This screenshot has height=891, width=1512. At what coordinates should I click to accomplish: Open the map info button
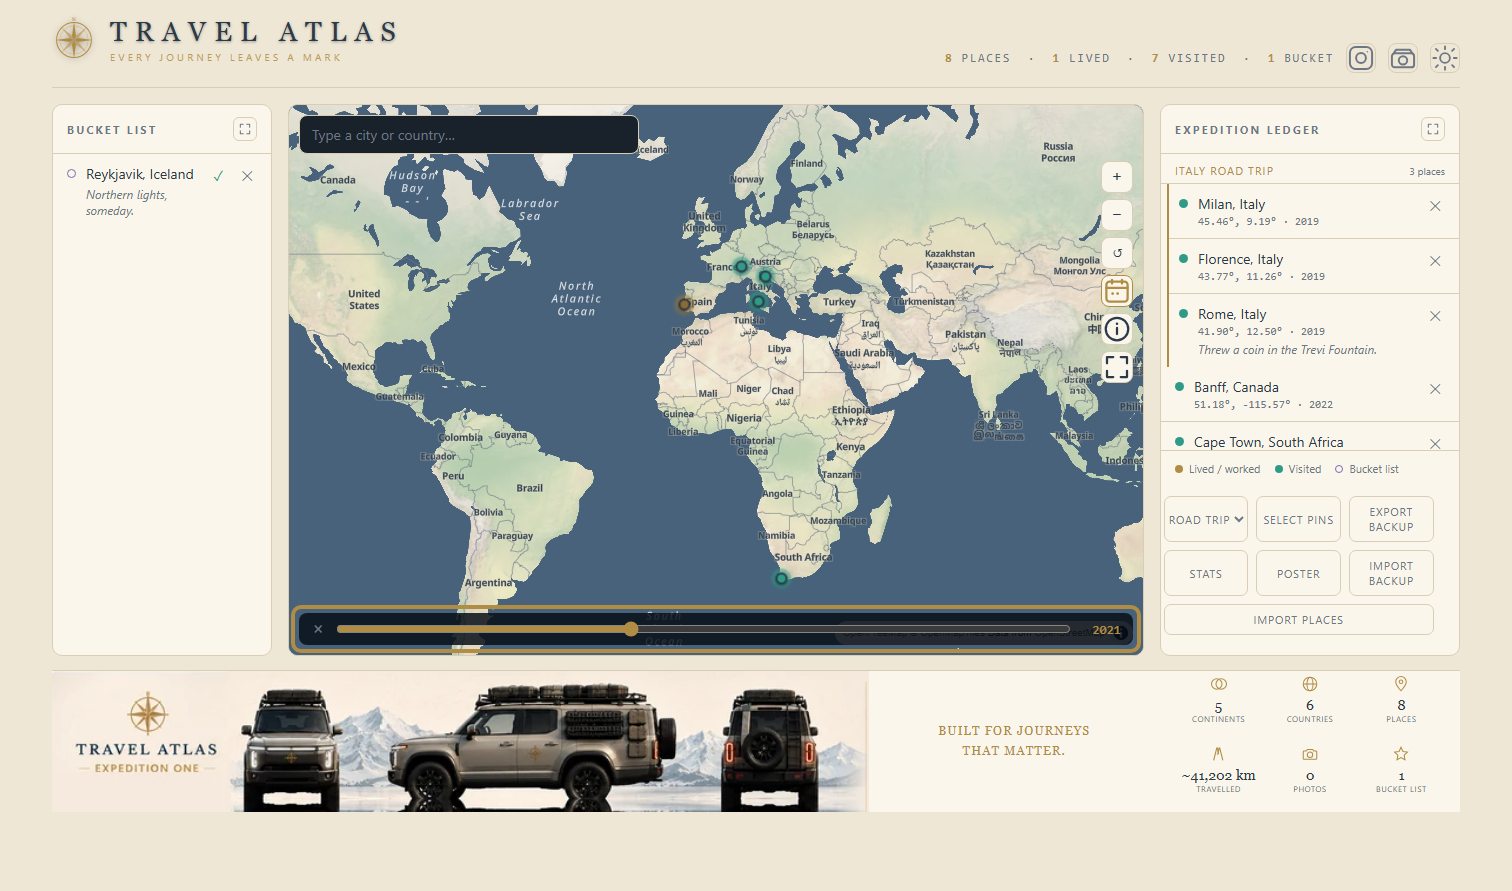click(1117, 329)
